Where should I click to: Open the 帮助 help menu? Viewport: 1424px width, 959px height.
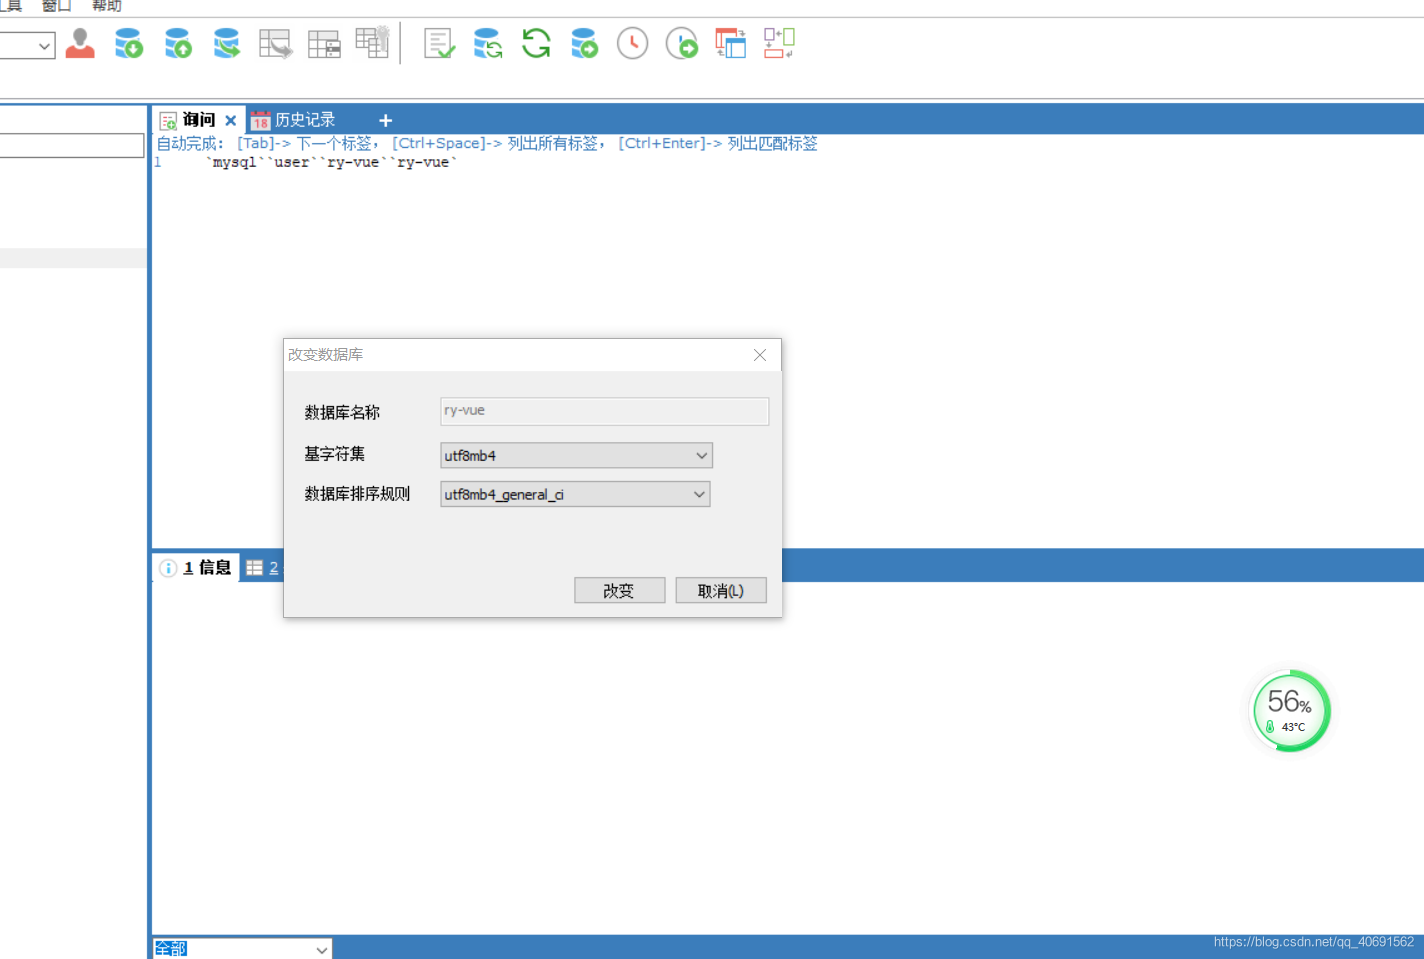pyautogui.click(x=107, y=6)
